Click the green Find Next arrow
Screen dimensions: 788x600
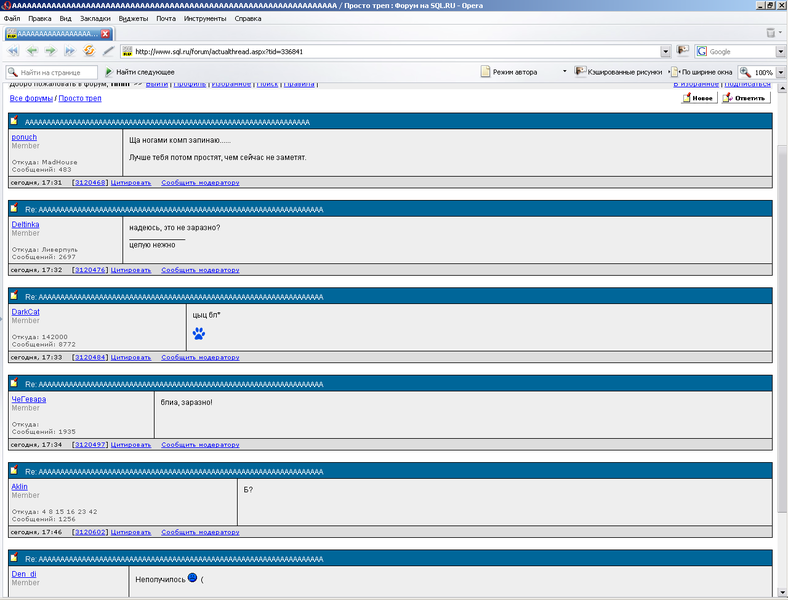point(109,72)
